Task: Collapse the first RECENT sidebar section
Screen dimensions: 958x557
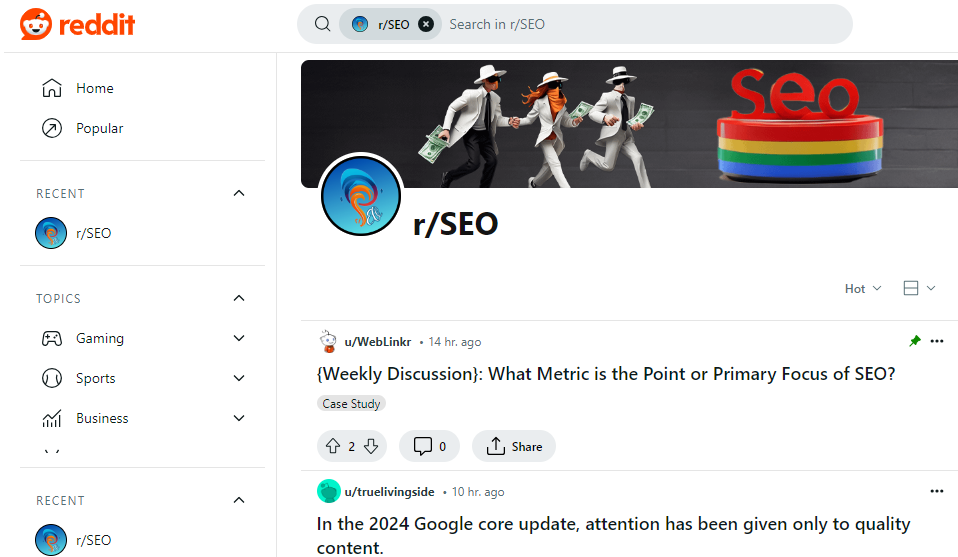Action: [x=239, y=193]
